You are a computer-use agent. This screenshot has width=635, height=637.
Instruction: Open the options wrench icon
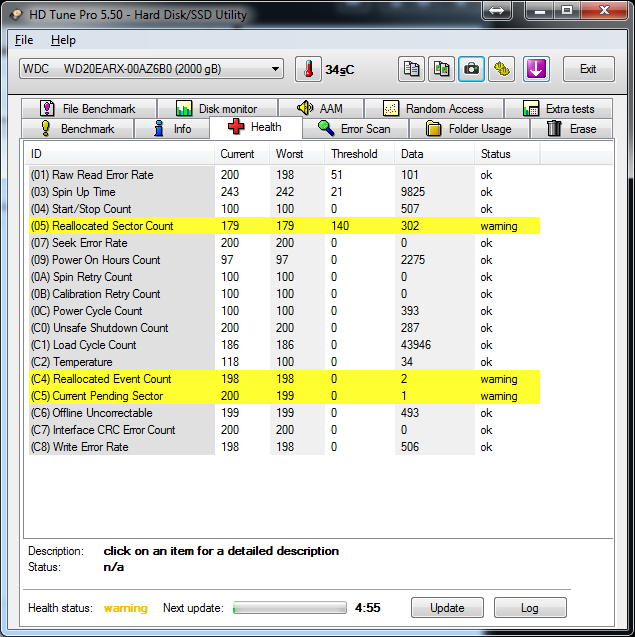coord(501,69)
